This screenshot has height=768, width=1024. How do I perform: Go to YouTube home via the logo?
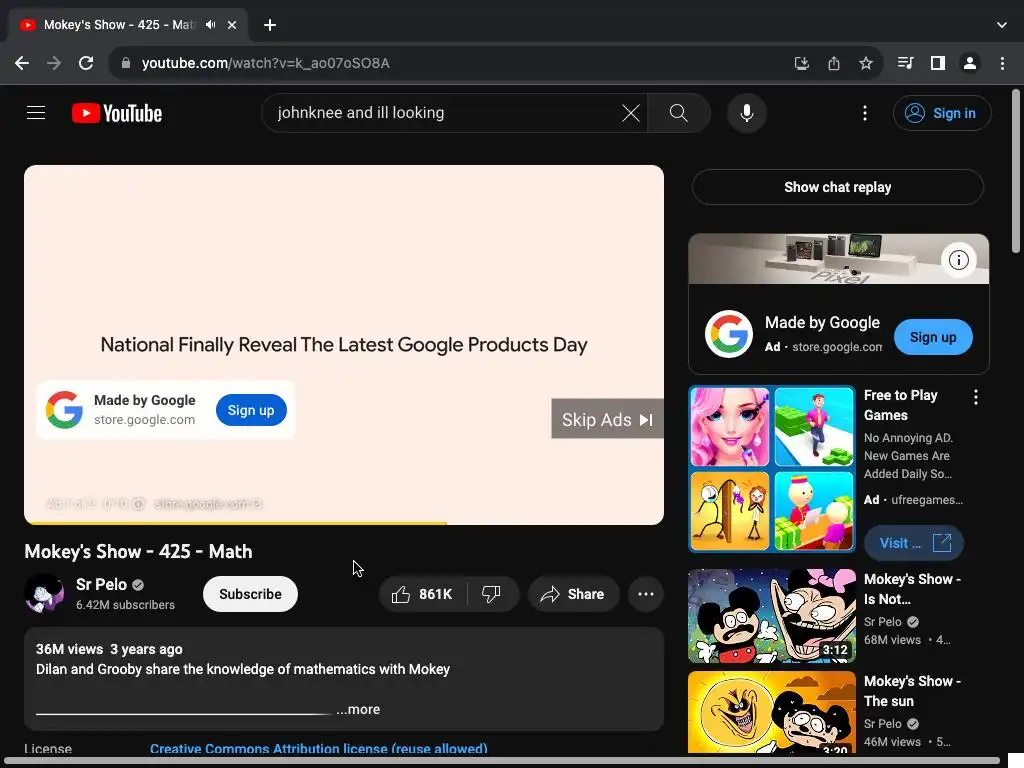pyautogui.click(x=117, y=113)
